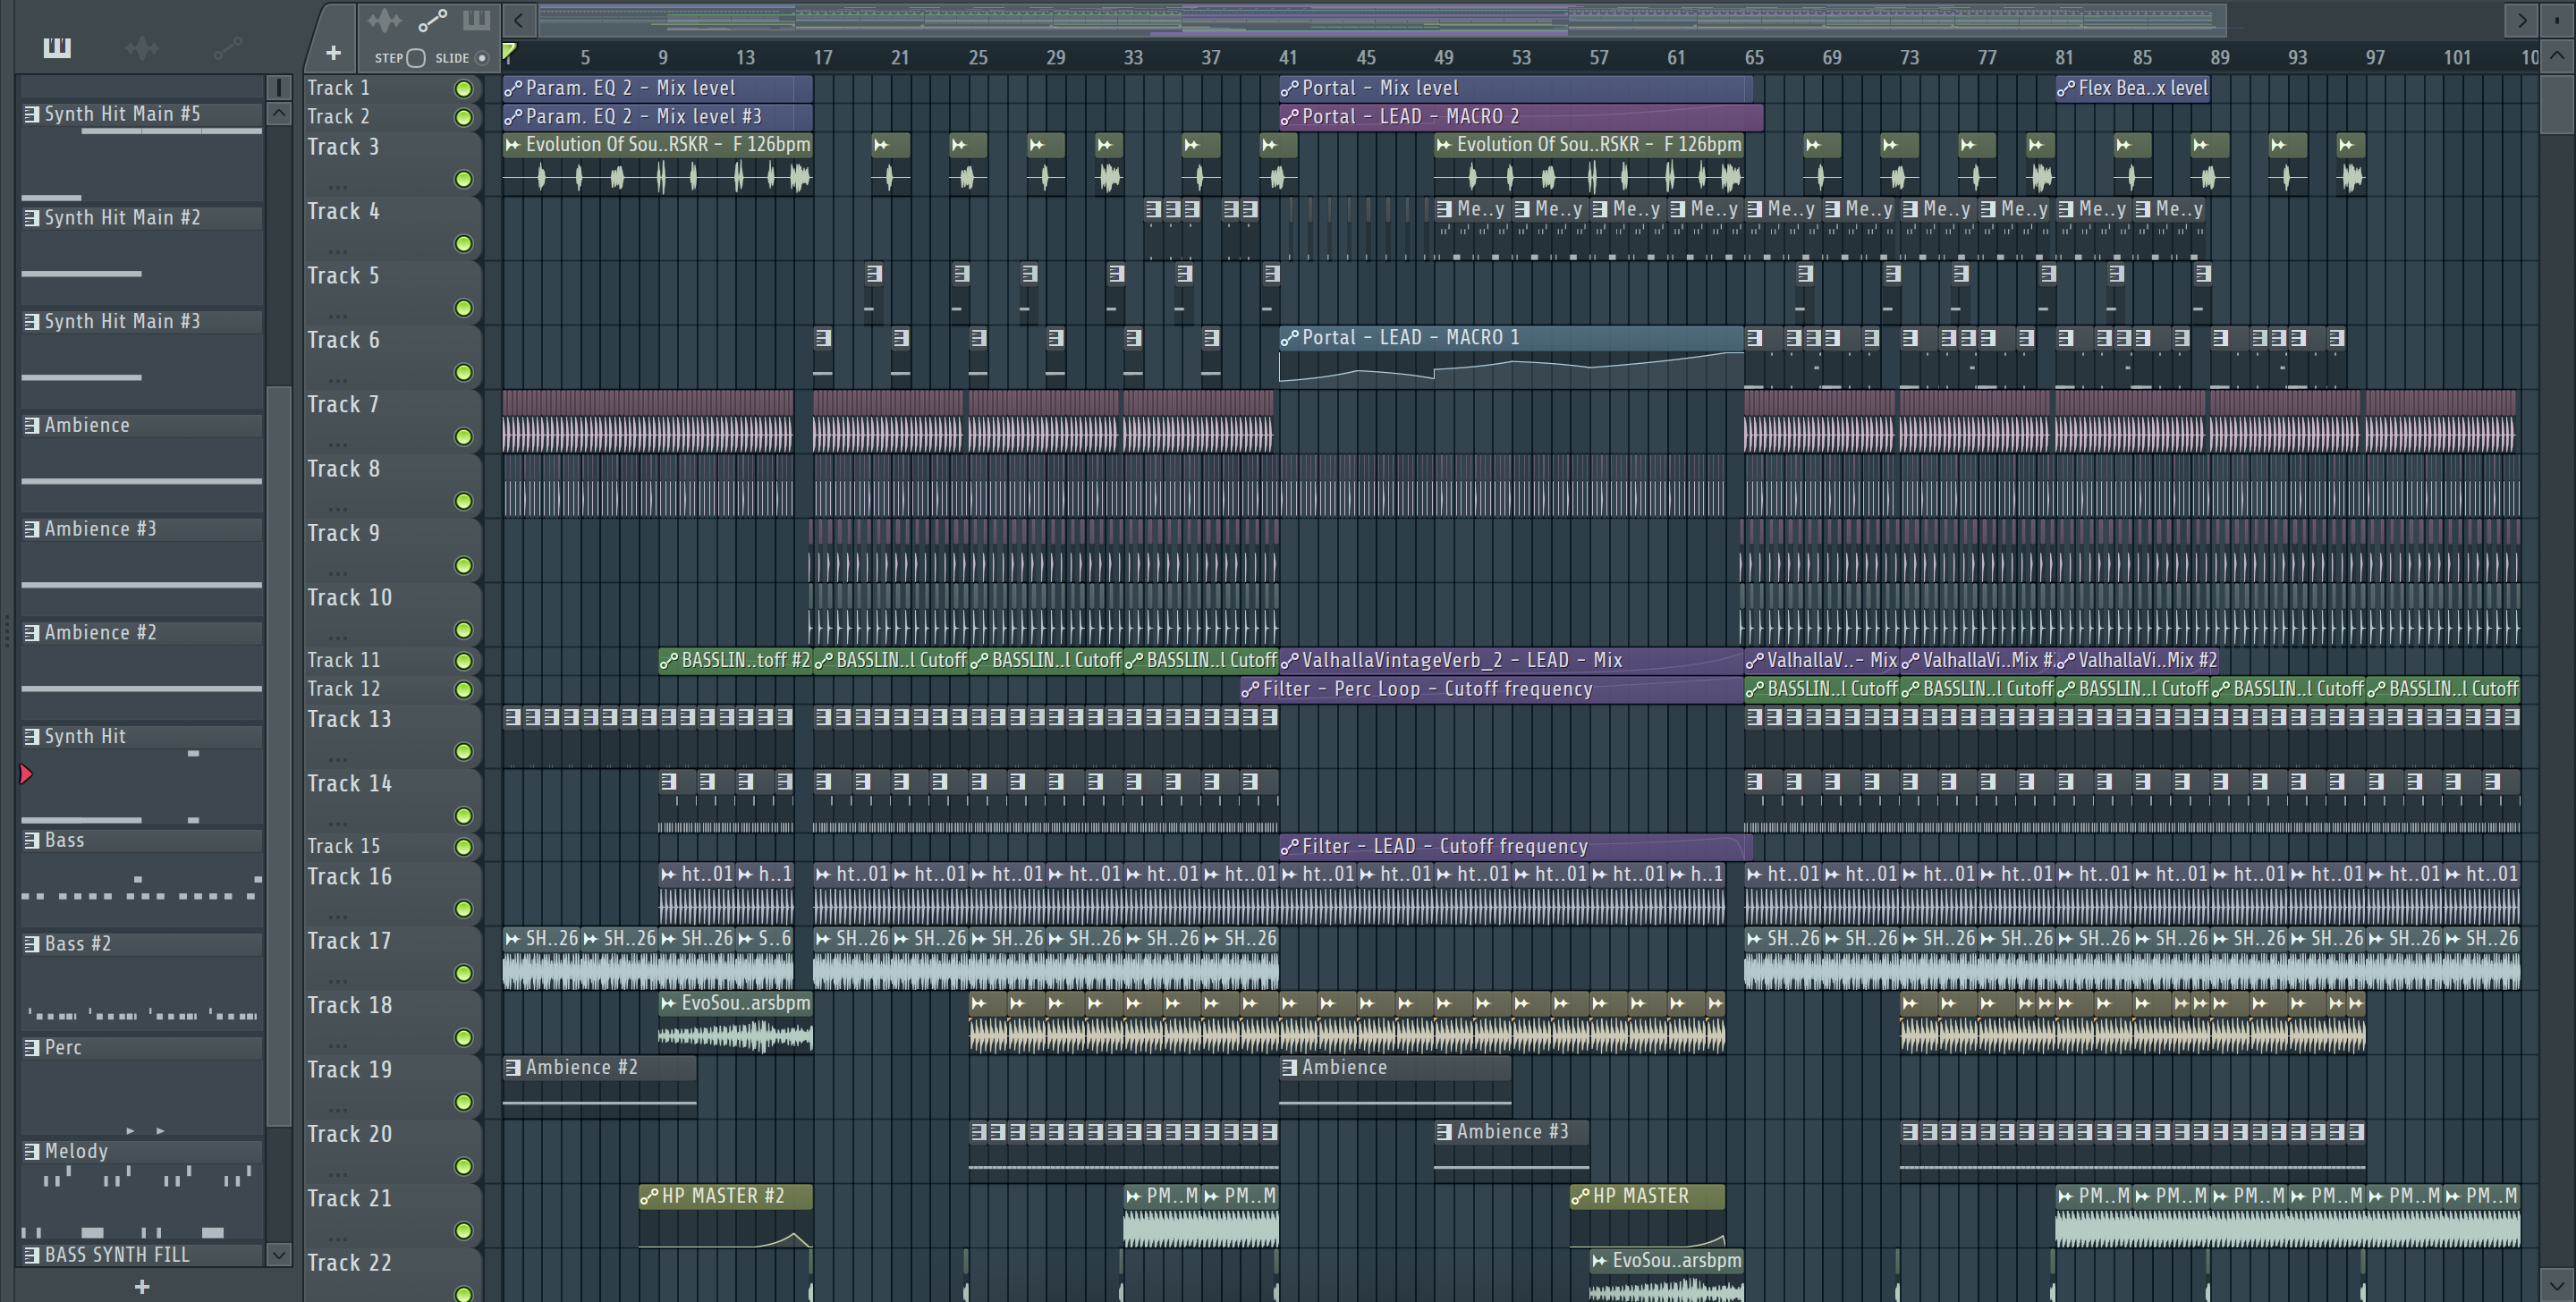Click bar 65 on the timeline ruler
Image resolution: width=2576 pixels, height=1302 pixels.
[x=1754, y=58]
